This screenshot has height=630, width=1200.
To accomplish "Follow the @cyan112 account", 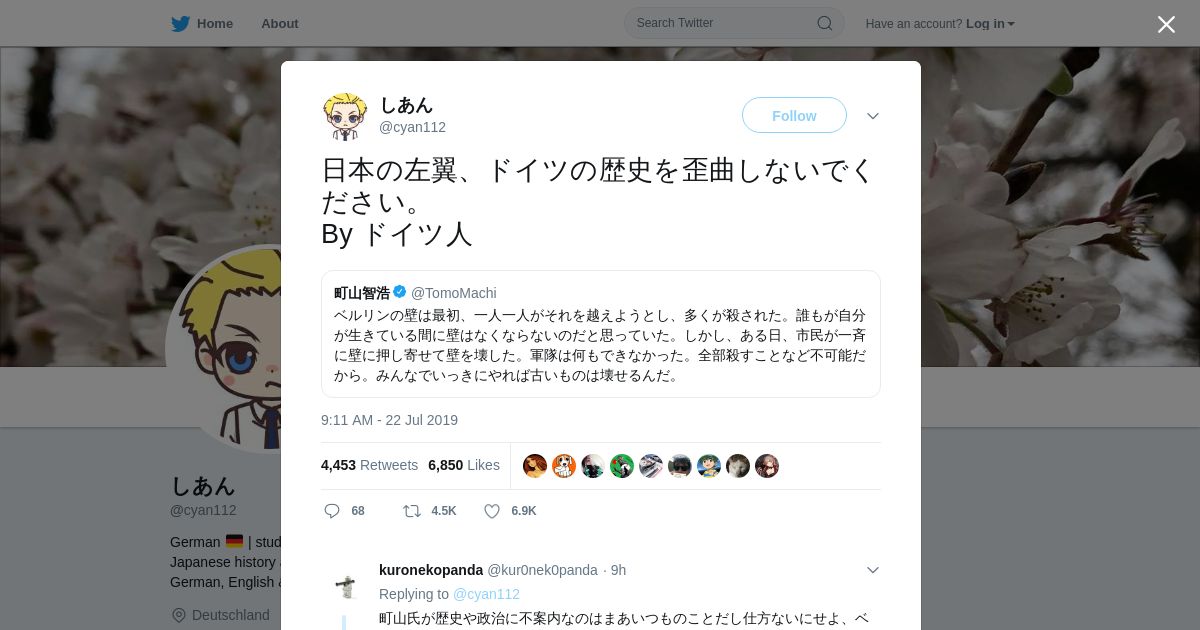I will pos(794,115).
